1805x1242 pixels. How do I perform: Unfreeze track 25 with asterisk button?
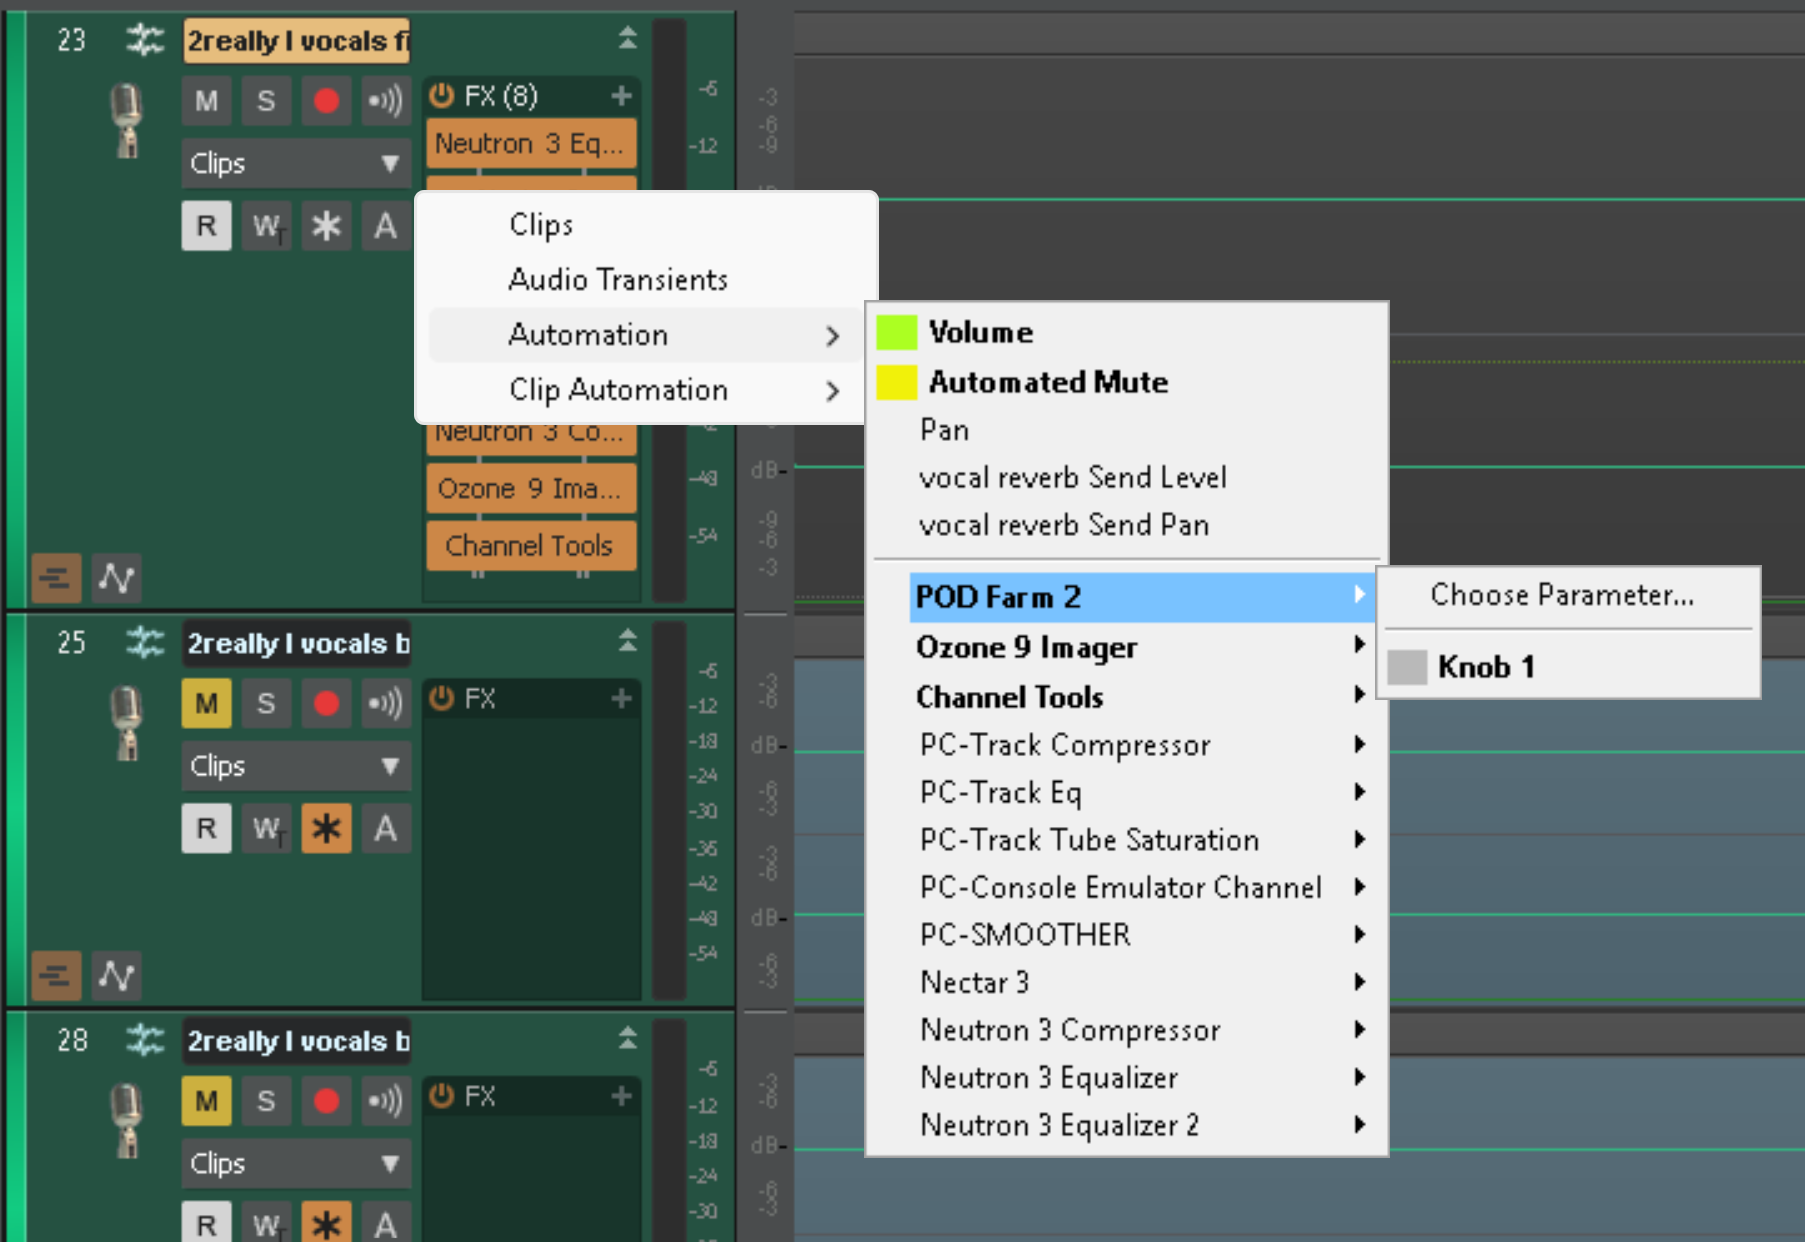(326, 829)
